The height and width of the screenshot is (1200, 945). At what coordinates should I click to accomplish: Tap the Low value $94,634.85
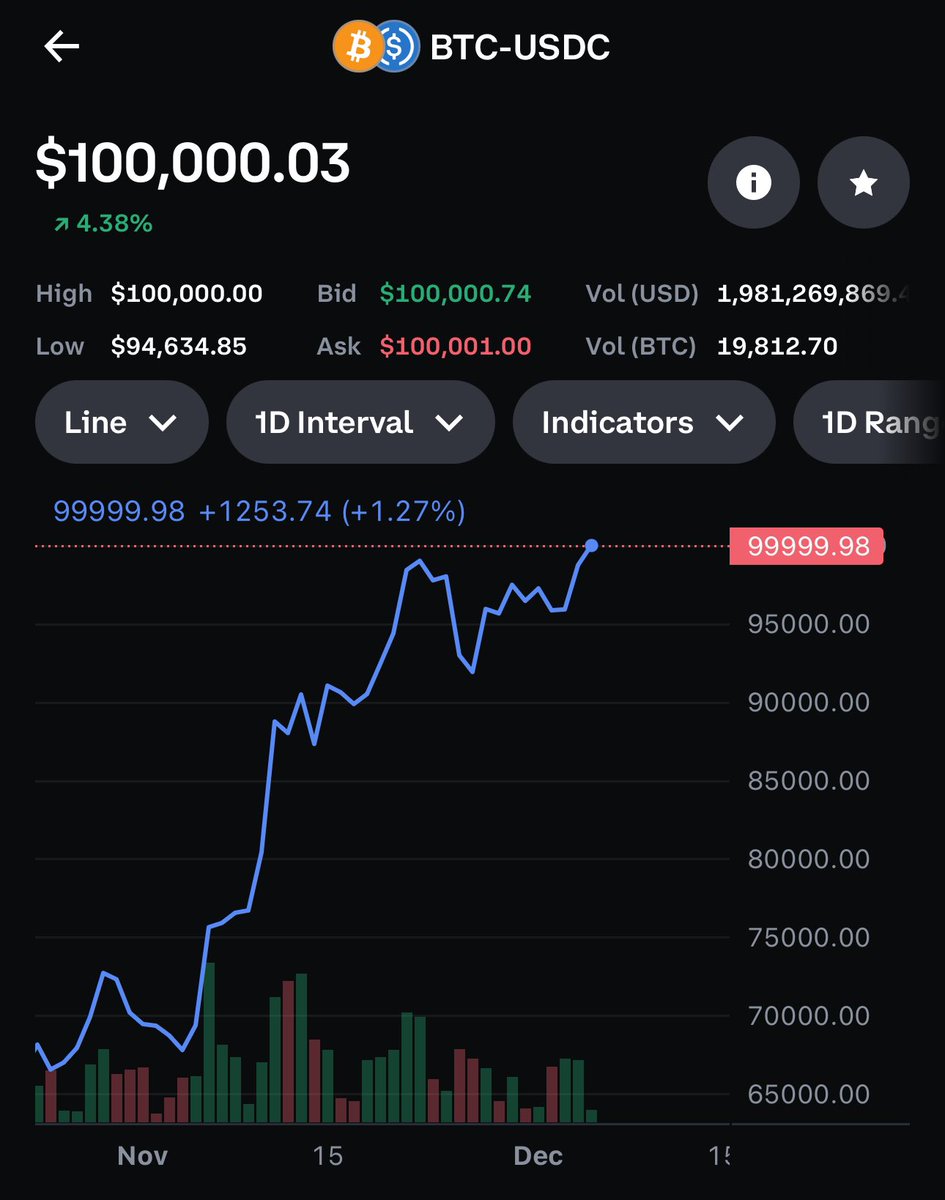pos(179,347)
